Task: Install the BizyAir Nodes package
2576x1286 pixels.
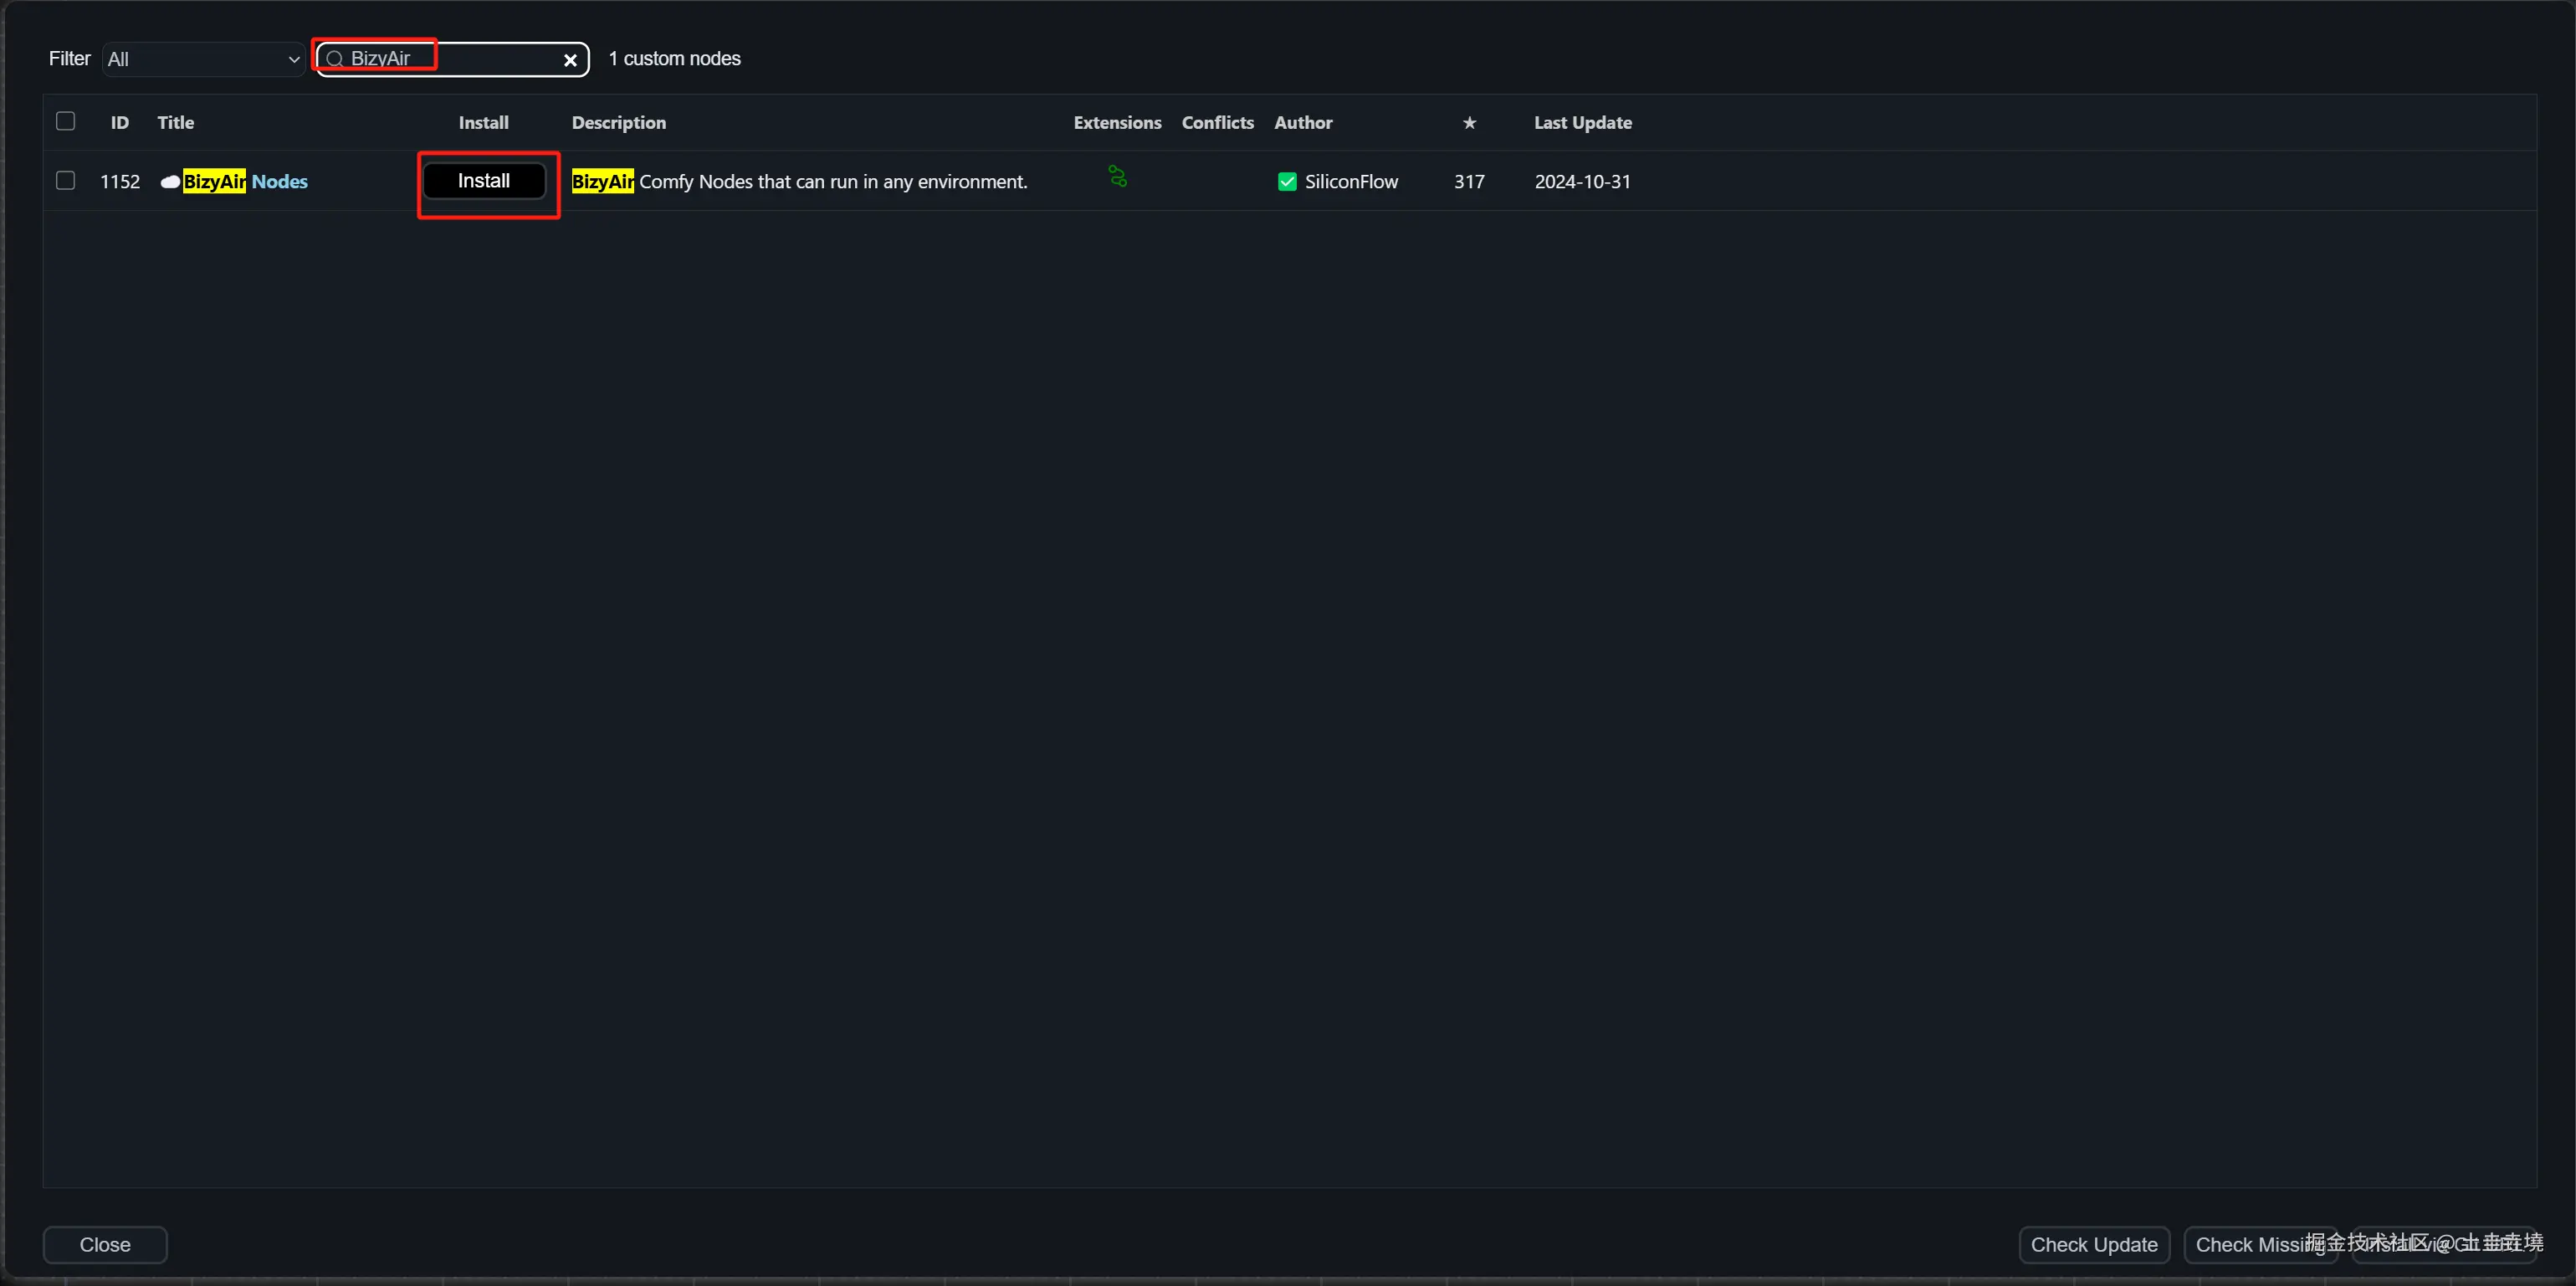Action: (484, 181)
